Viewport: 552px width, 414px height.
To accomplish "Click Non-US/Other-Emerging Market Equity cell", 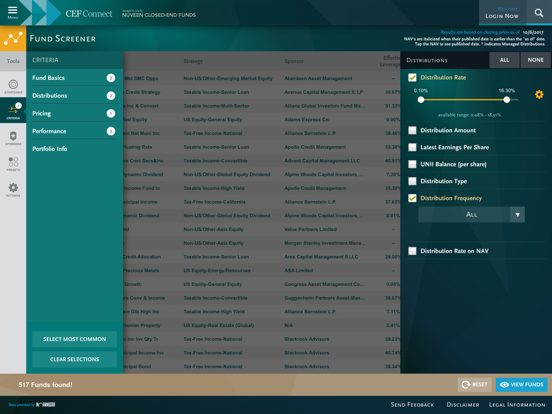I will [x=228, y=78].
